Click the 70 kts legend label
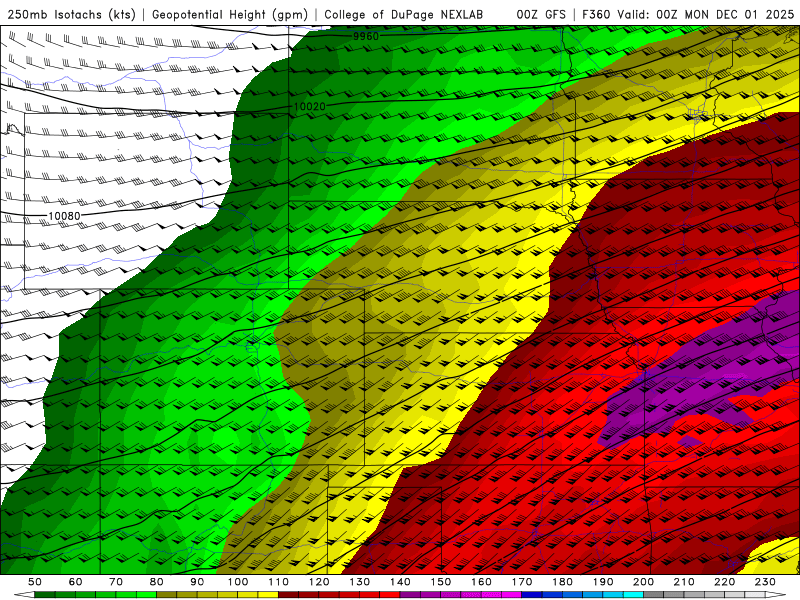Screen dimensions: 800x600 116,582
